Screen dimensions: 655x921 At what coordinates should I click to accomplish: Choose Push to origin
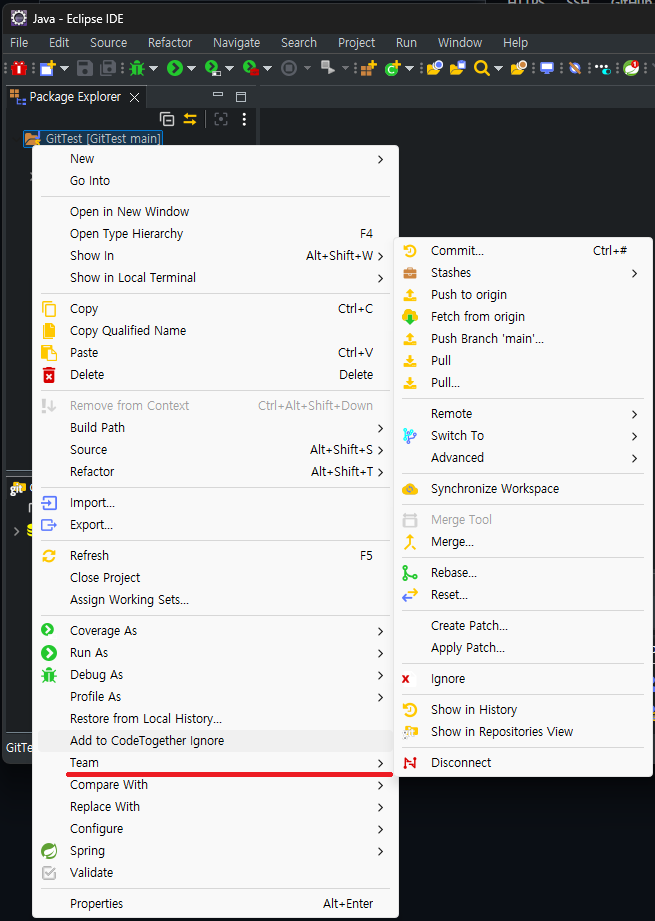point(523,295)
